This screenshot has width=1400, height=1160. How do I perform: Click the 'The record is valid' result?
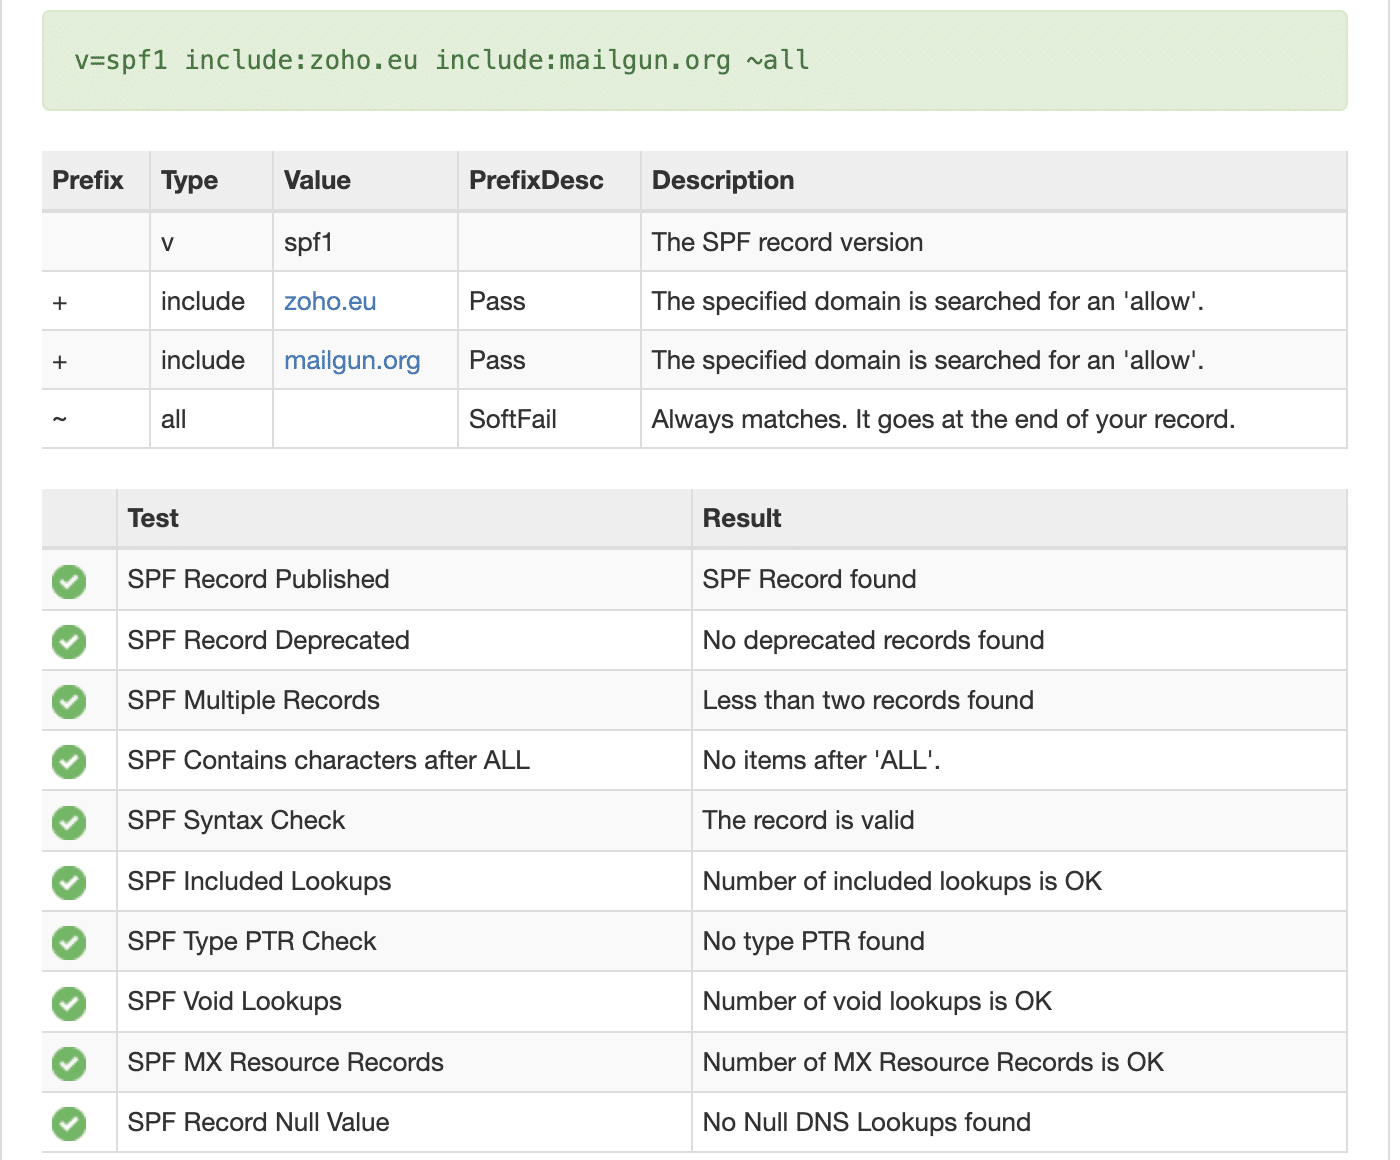coord(808,820)
